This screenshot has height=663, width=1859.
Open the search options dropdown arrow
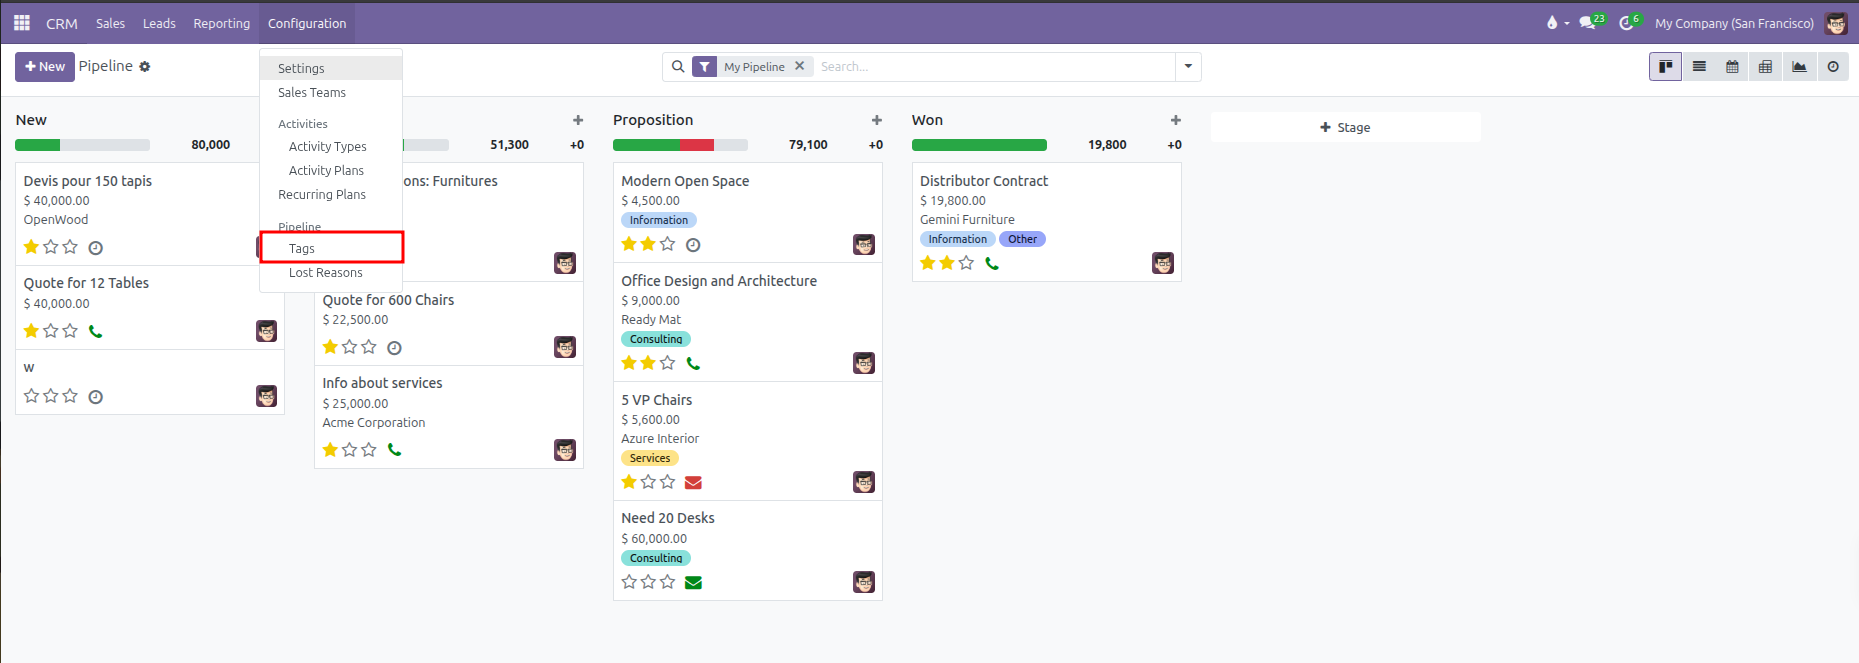tap(1188, 67)
